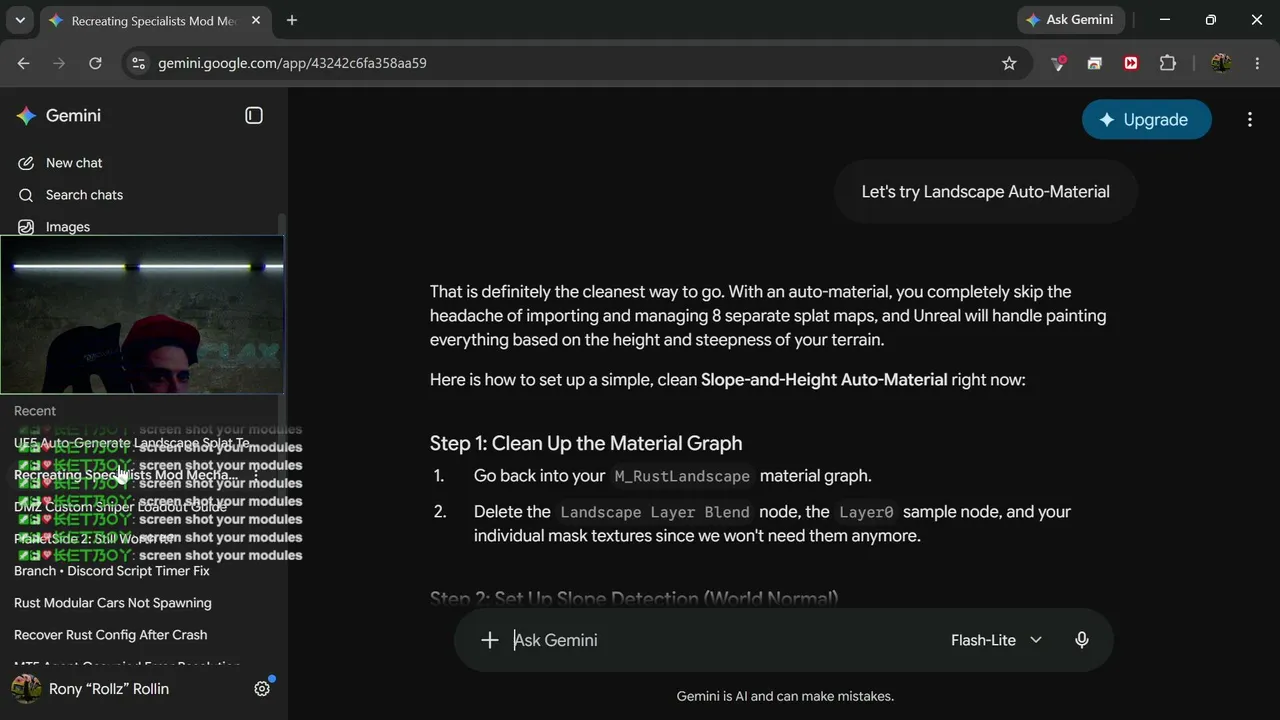
Task: Bookmark this page with the star icon
Action: coord(1009,63)
